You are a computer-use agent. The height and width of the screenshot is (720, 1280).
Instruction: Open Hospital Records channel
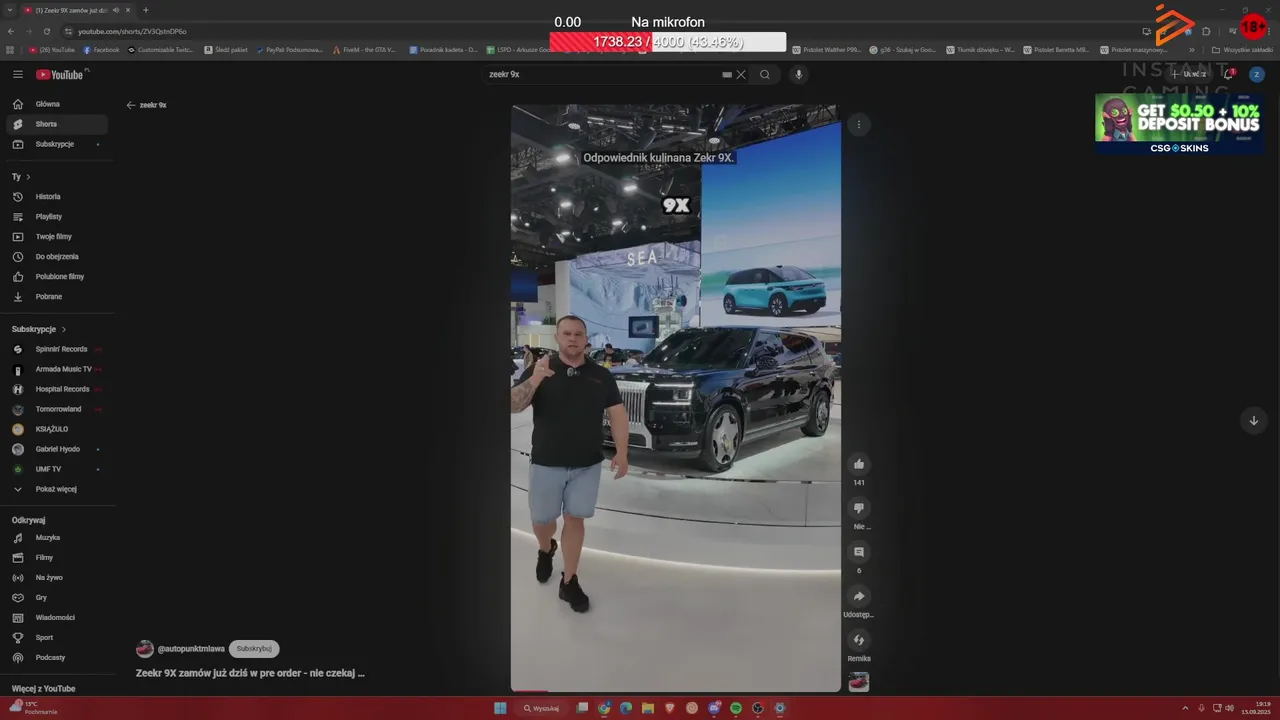[57, 389]
